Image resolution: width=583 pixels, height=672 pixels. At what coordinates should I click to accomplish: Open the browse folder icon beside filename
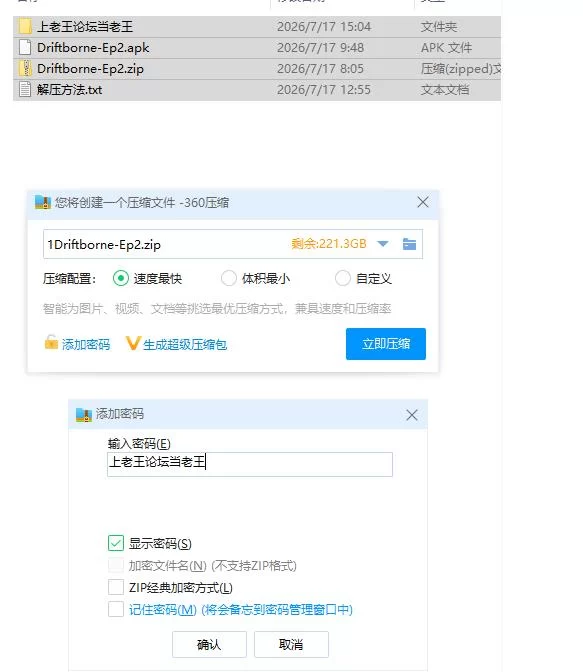409,244
